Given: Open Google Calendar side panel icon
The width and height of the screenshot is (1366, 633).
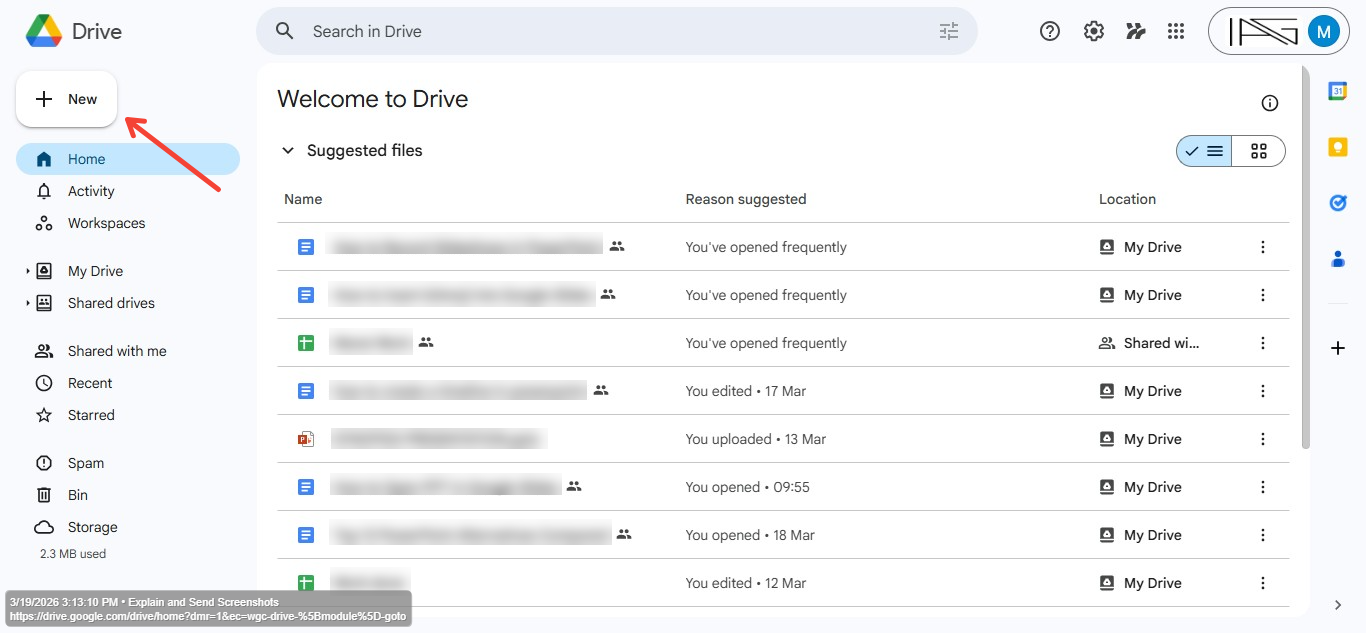Looking at the screenshot, I should (x=1338, y=91).
